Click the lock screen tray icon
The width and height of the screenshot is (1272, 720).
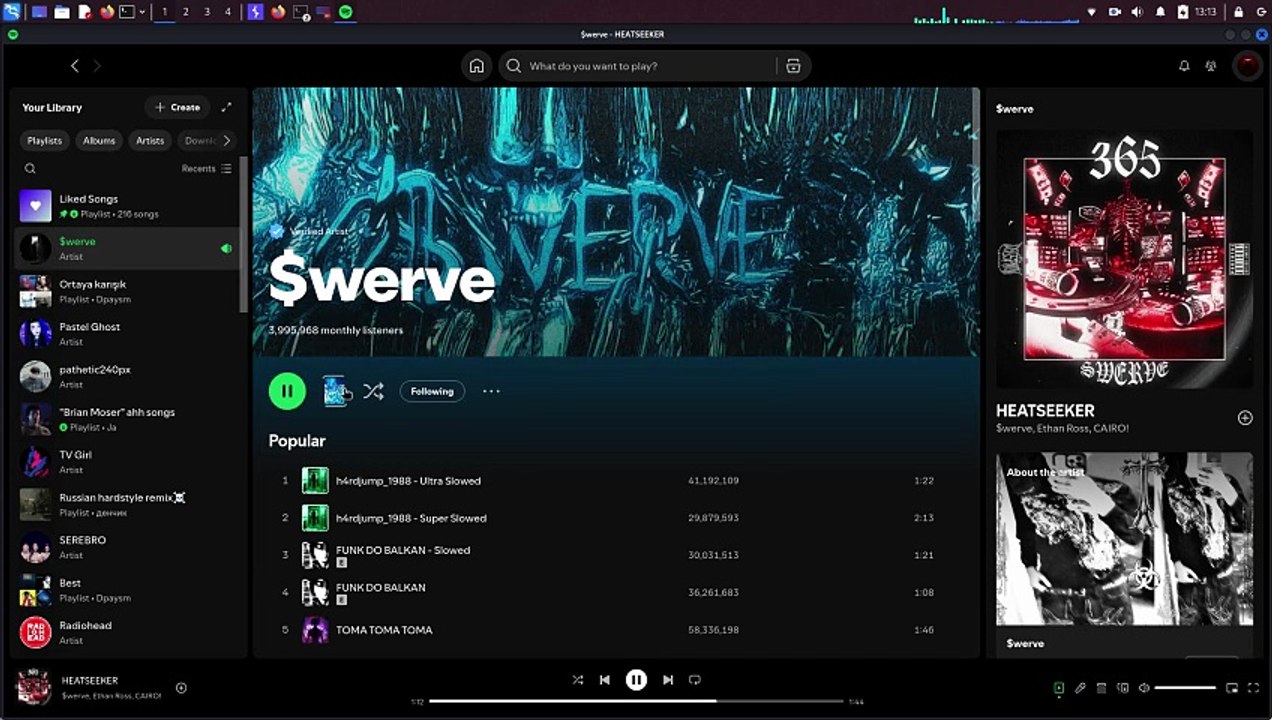click(x=1238, y=12)
